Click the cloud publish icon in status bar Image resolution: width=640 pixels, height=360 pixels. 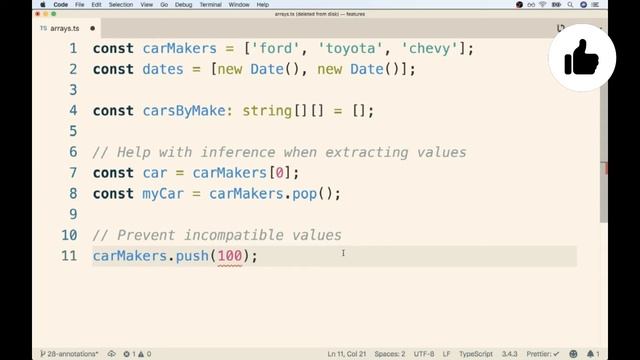[x=111, y=354]
